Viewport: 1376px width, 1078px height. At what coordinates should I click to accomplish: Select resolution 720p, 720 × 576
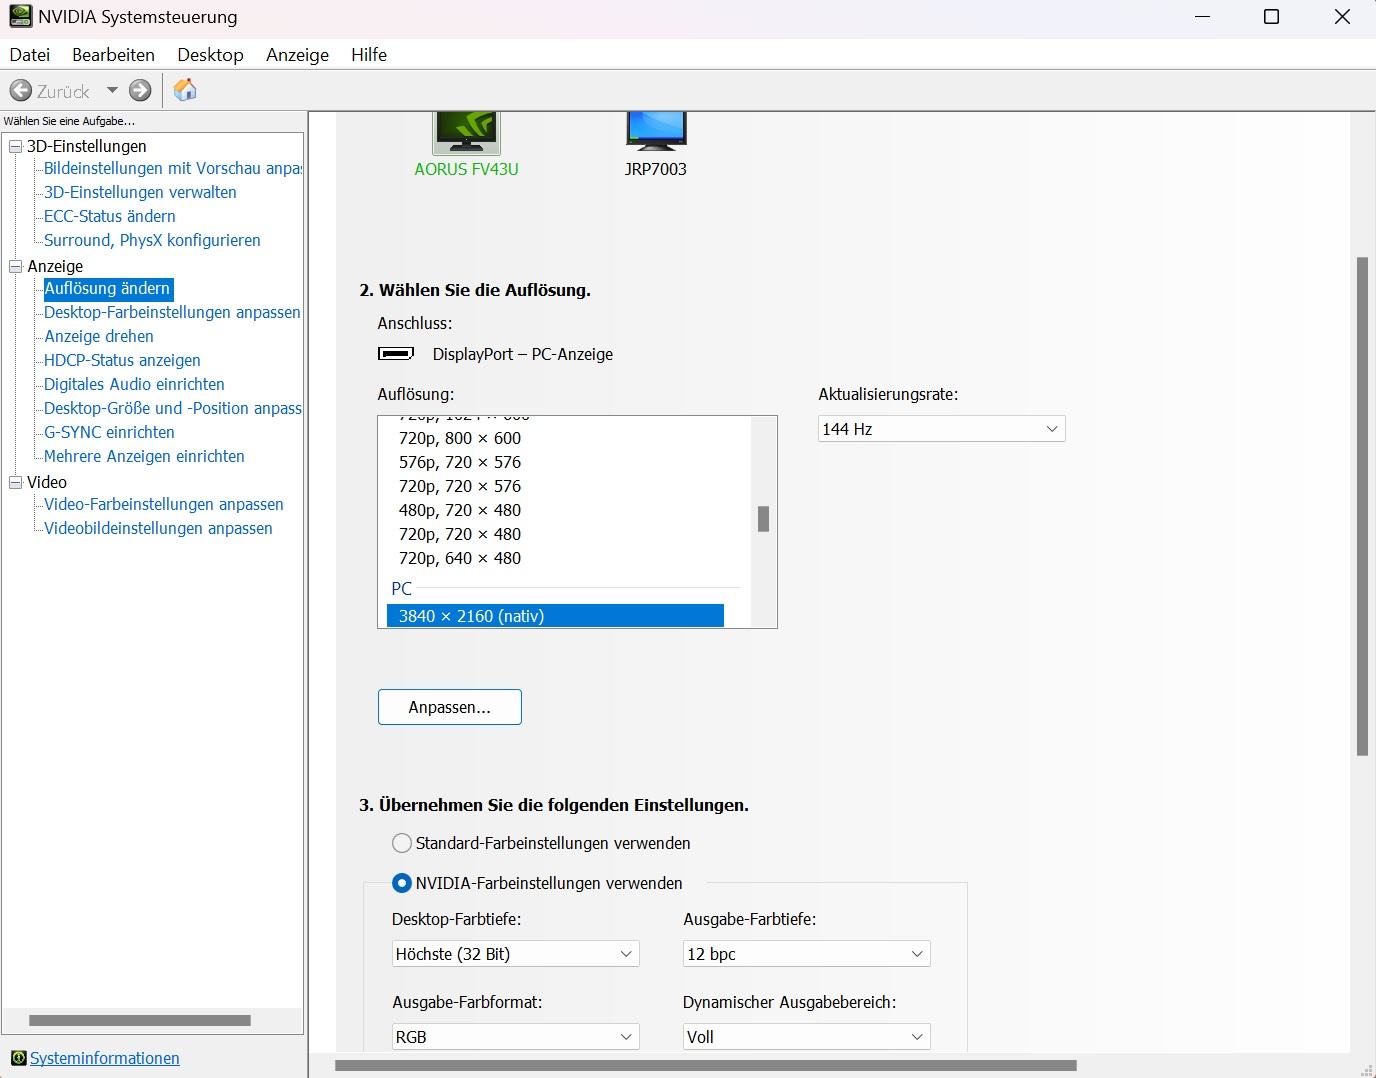(x=460, y=486)
